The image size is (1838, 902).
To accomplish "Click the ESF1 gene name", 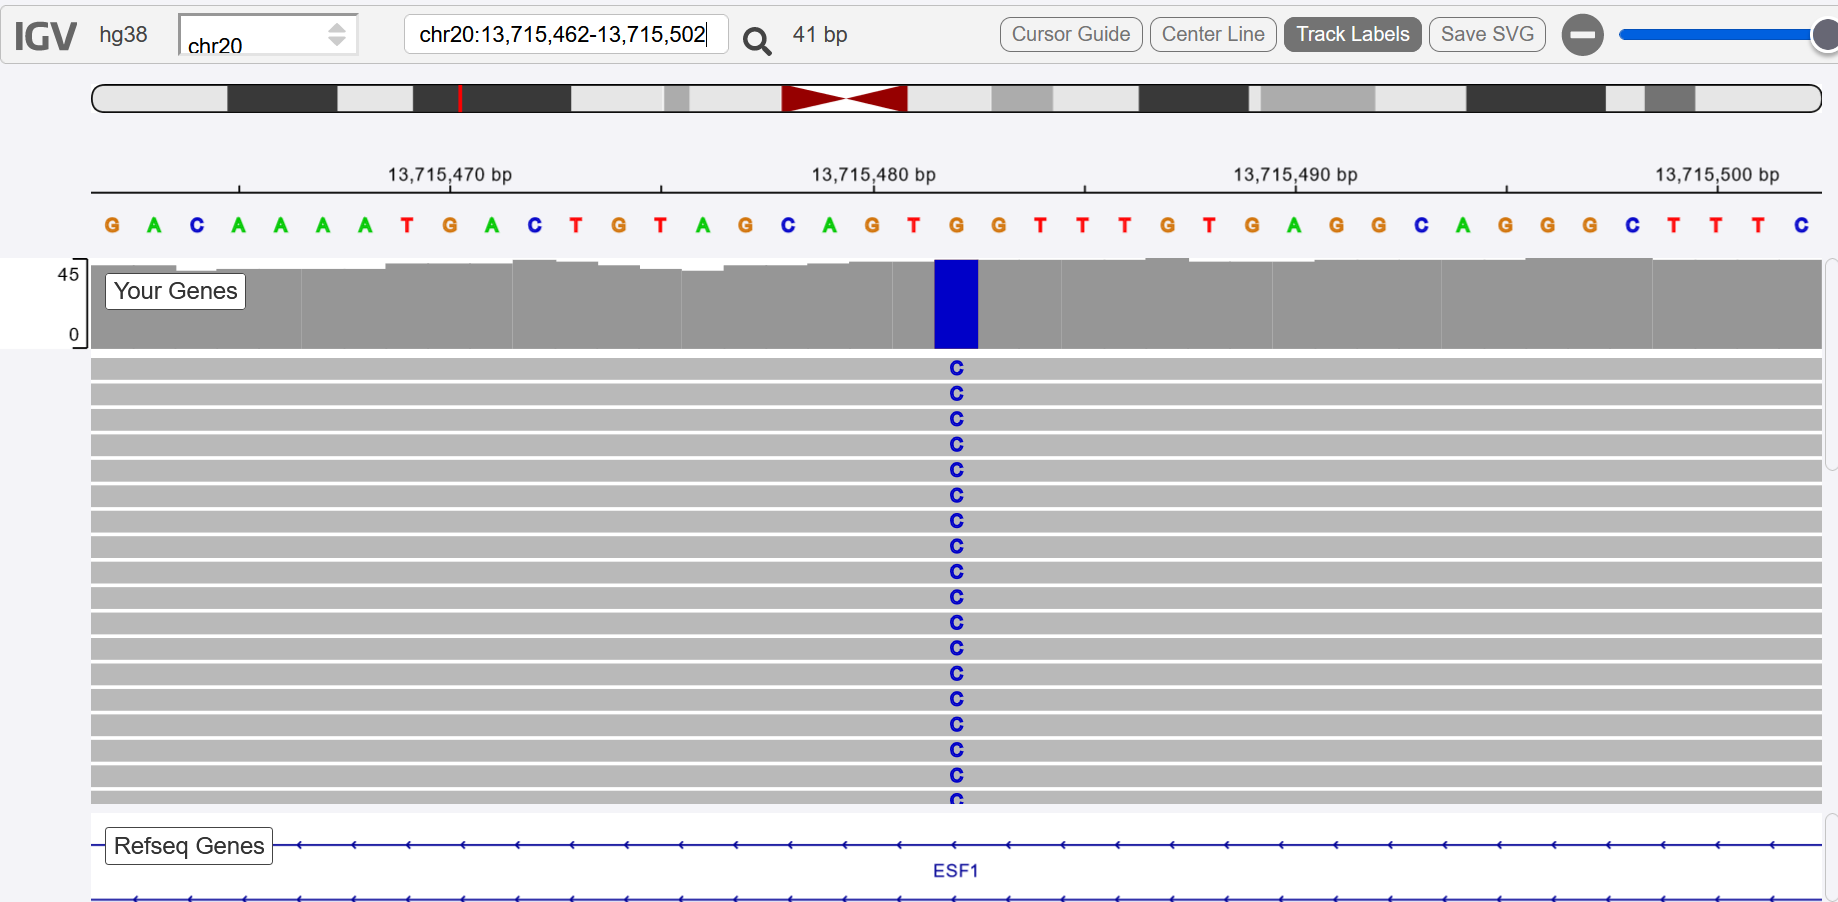I will [955, 871].
